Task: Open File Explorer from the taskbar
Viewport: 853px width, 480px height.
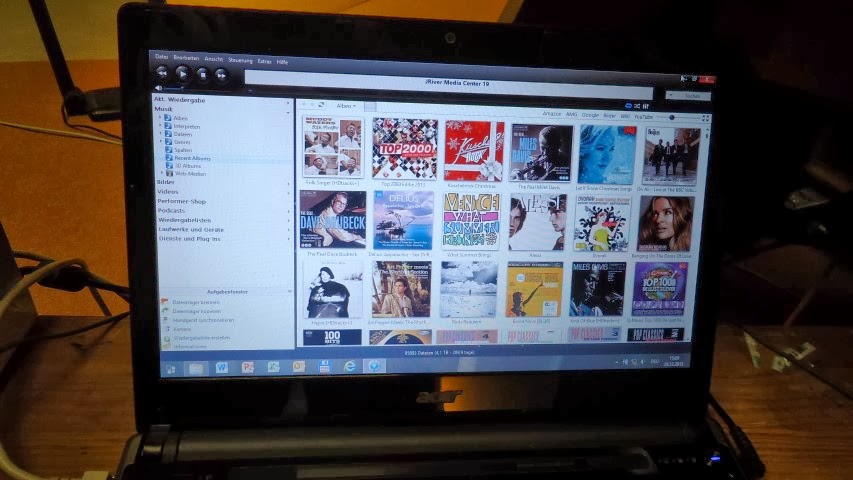Action: (196, 368)
